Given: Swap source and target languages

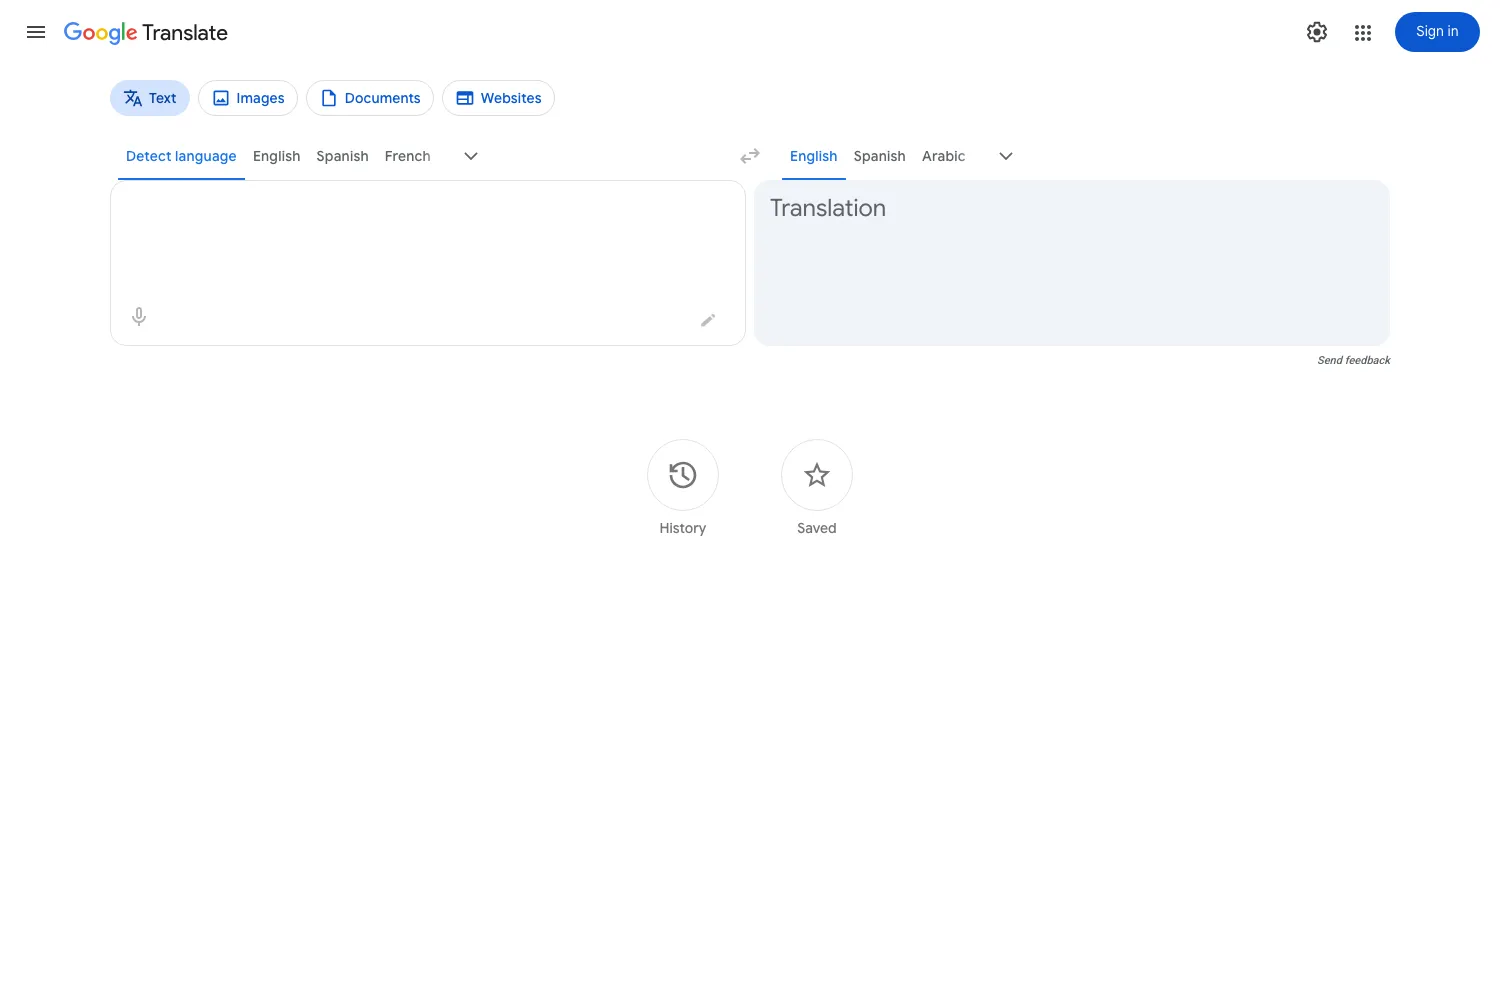Looking at the screenshot, I should tap(750, 156).
